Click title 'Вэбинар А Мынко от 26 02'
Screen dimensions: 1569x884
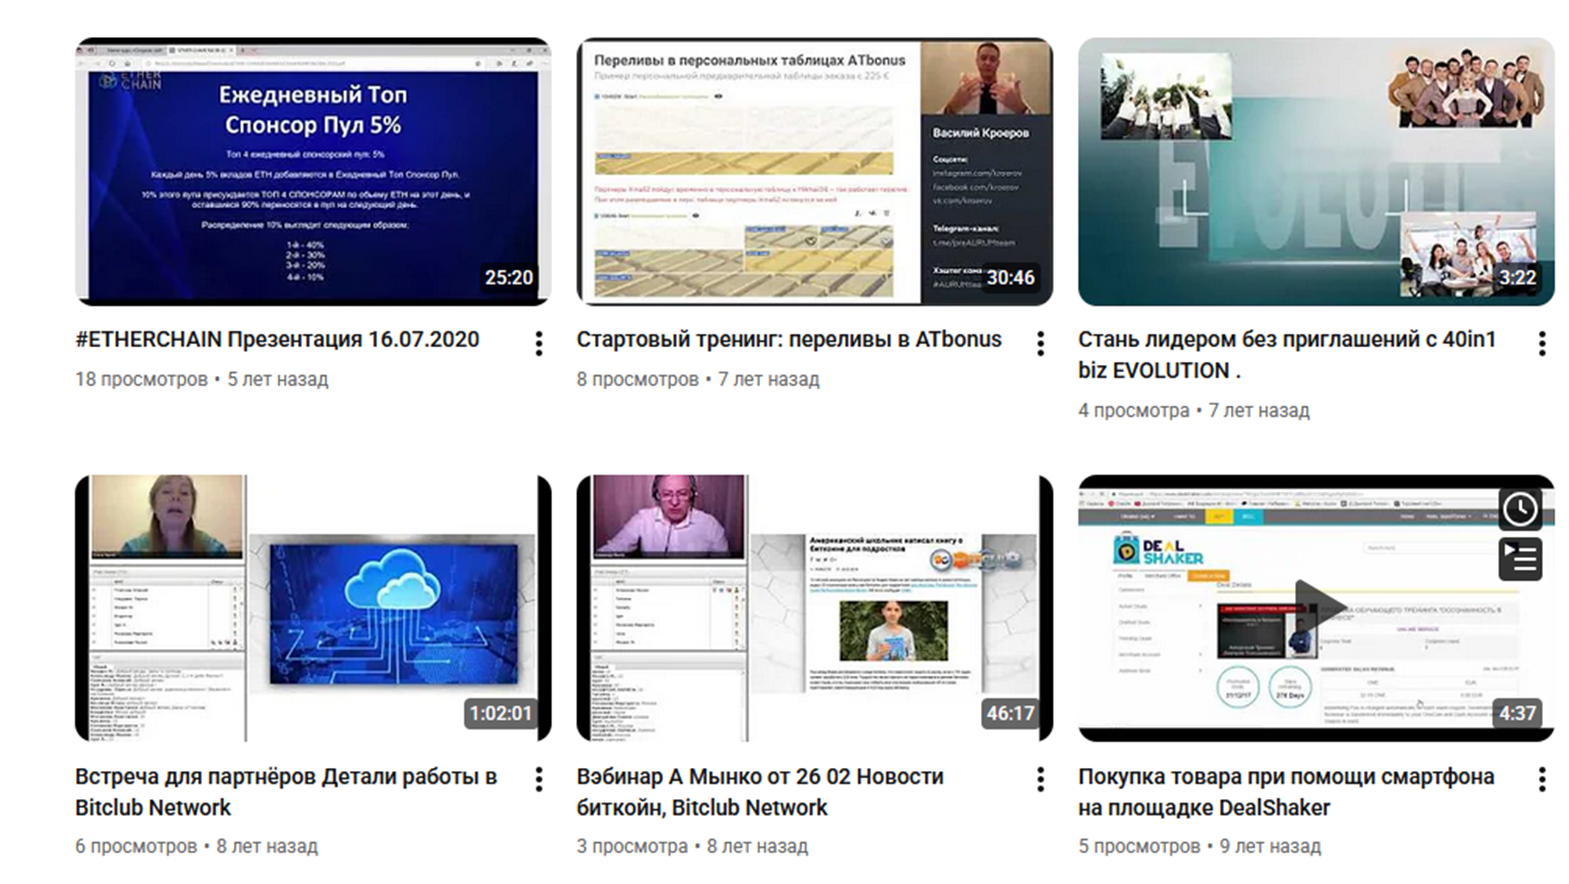tap(759, 777)
